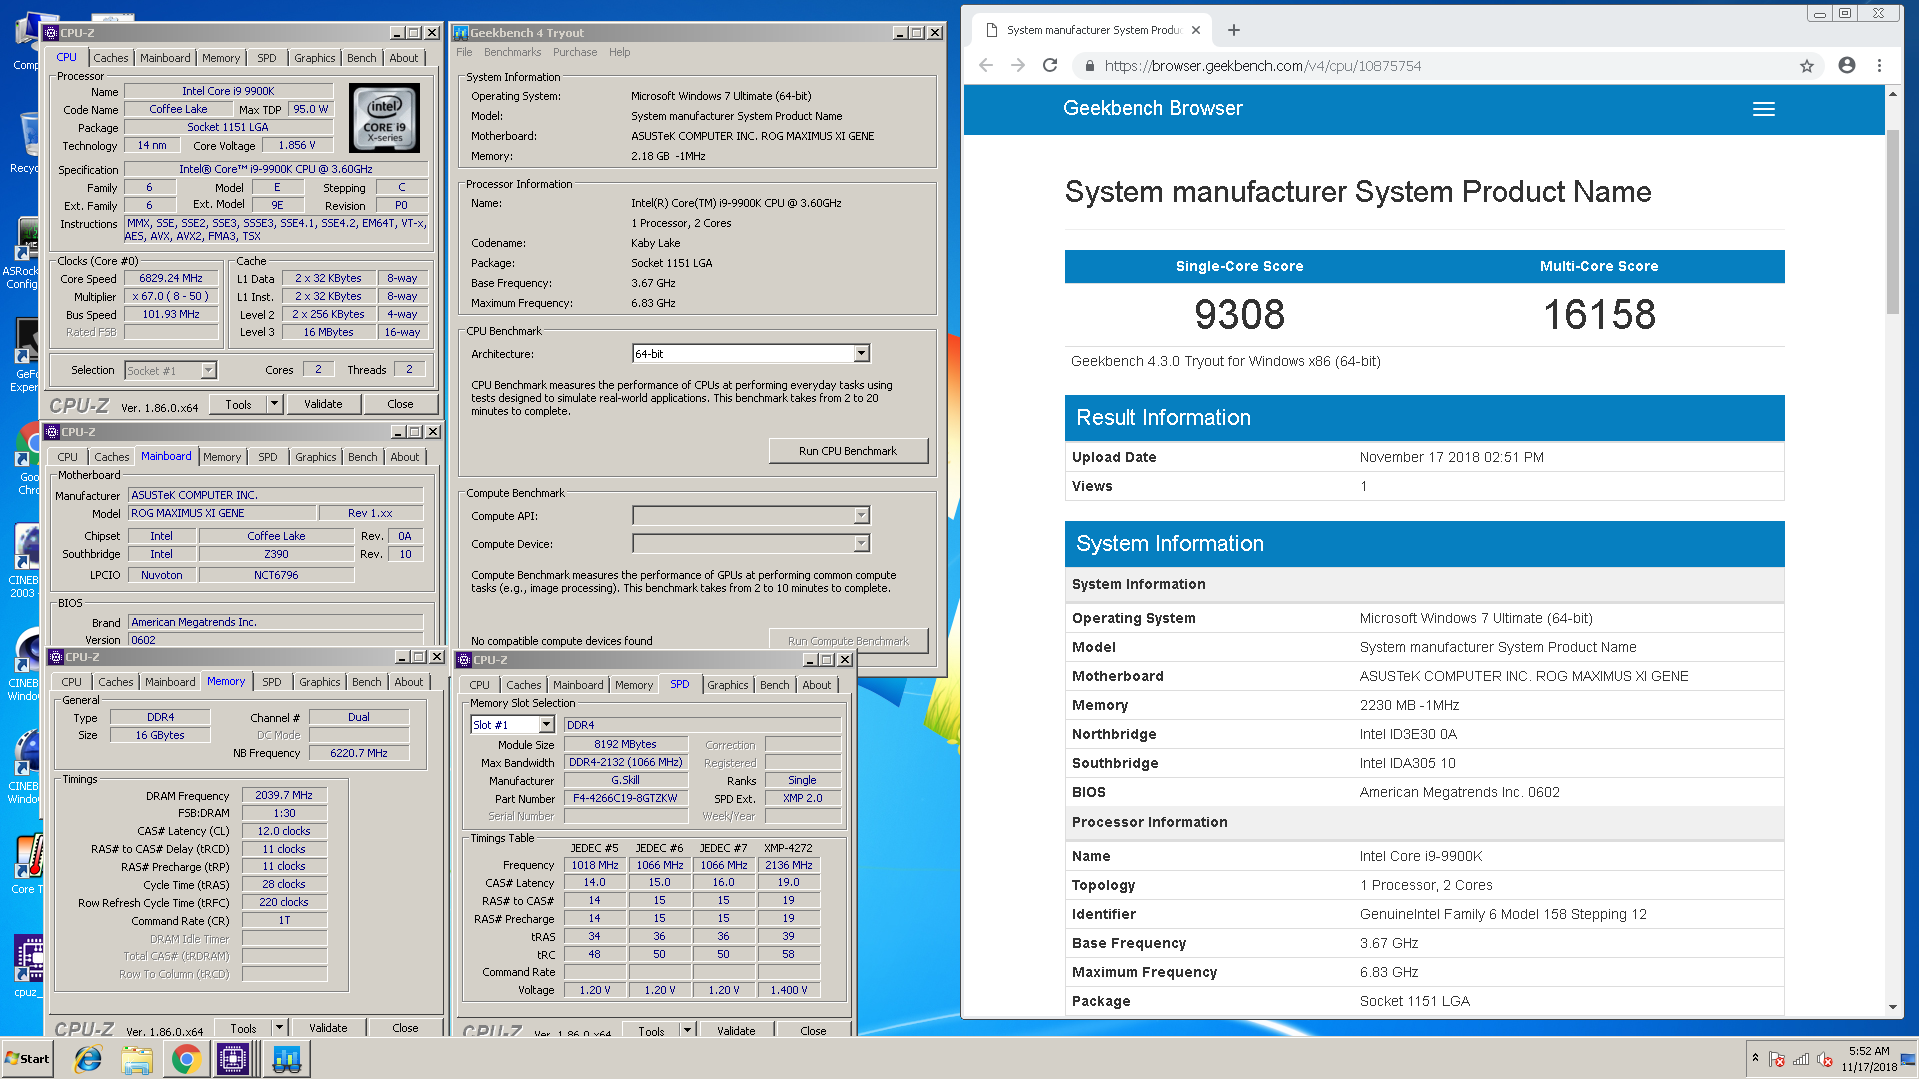
Task: Open the Compute API dropdown
Action: [x=861, y=516]
